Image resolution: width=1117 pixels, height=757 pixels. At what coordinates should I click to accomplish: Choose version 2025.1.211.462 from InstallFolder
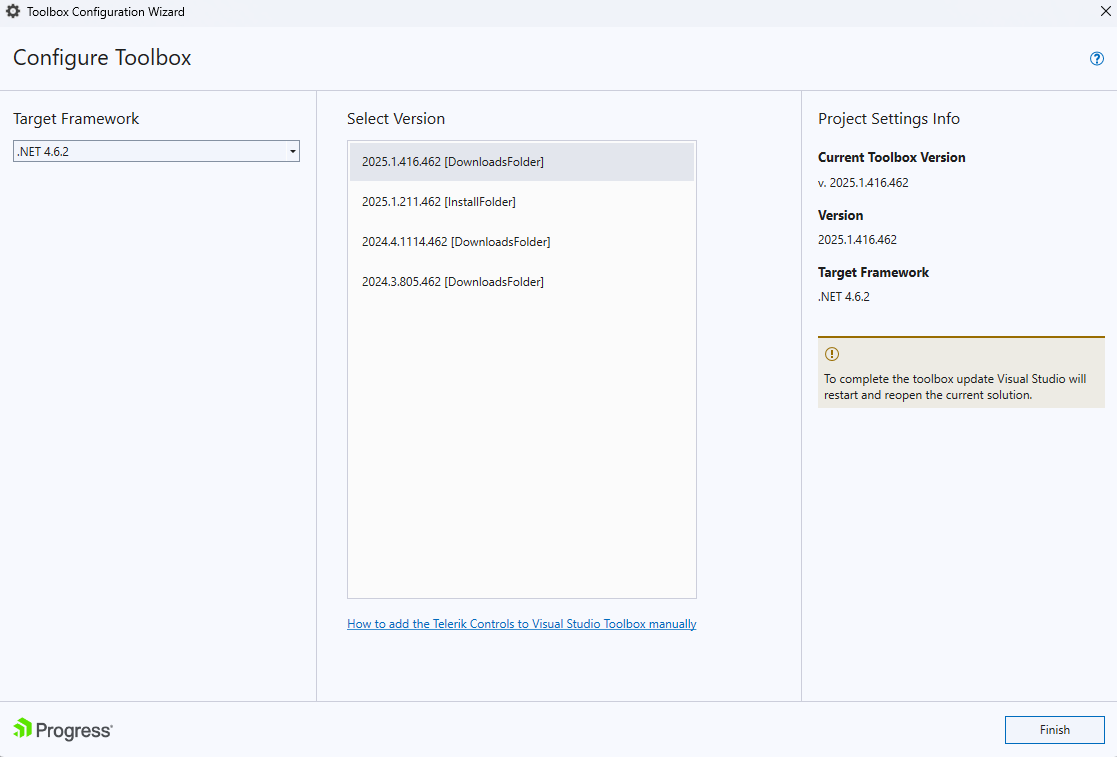pos(439,201)
